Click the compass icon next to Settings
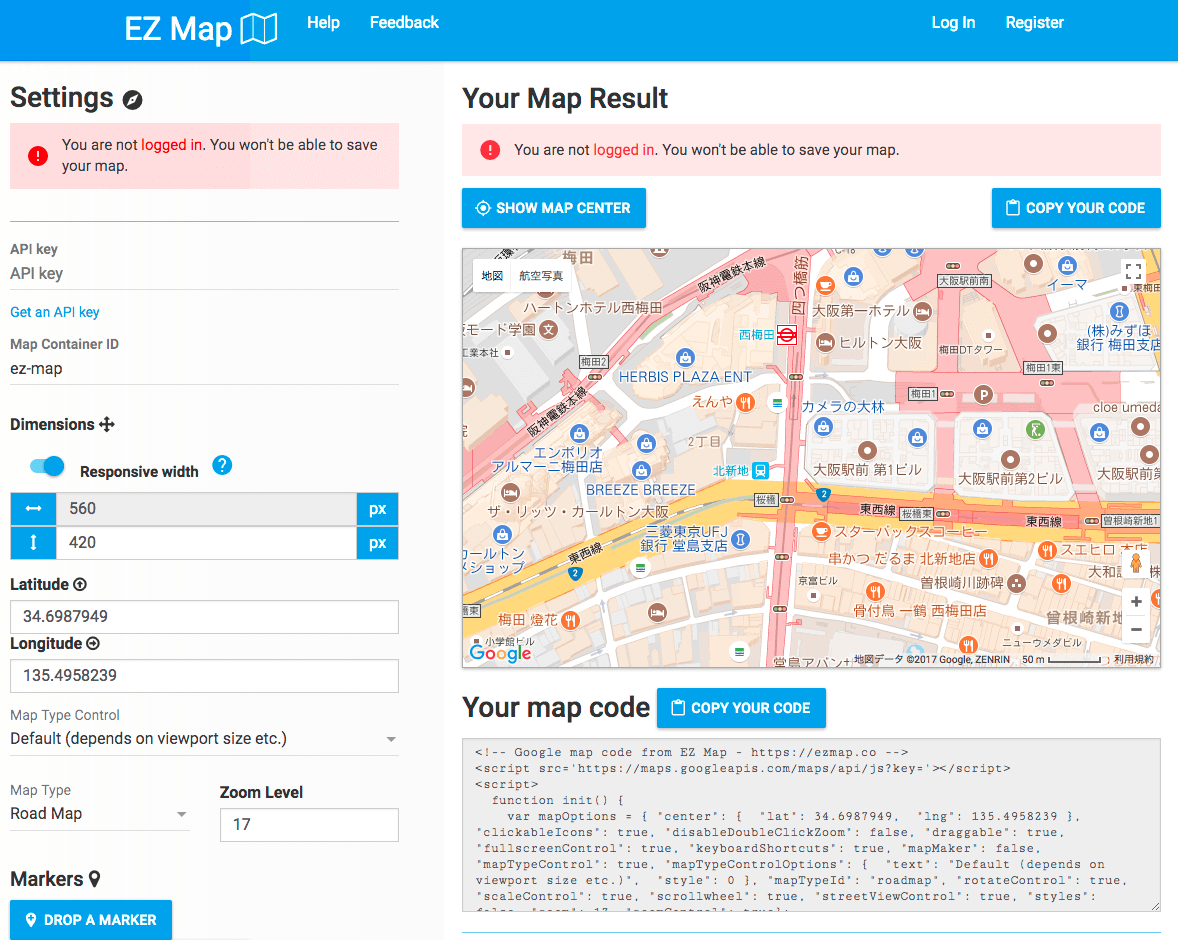 coord(132,100)
